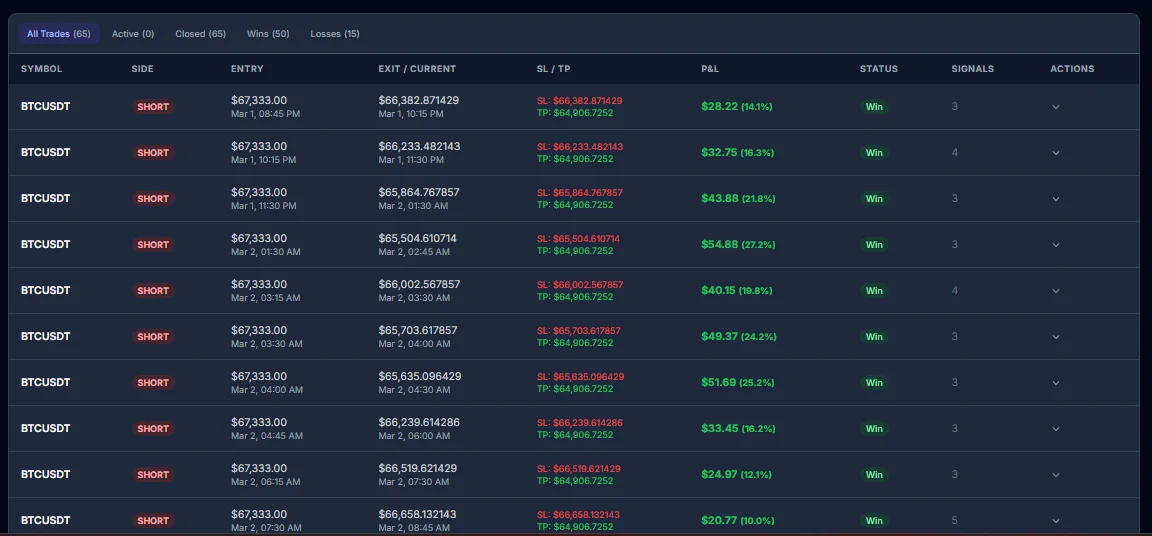
Task: Click P&L value $43.88 (21.8%)
Action: pyautogui.click(x=738, y=198)
